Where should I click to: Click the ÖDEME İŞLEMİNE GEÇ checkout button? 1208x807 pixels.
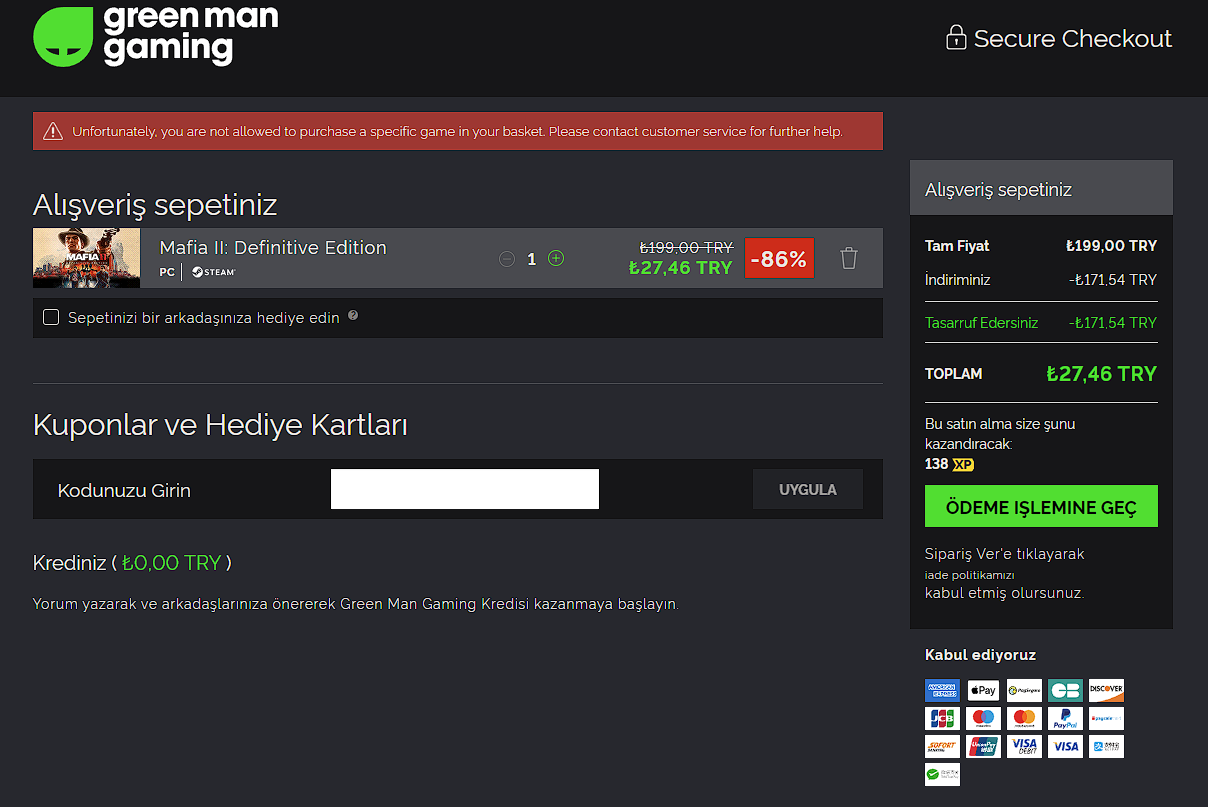pyautogui.click(x=1041, y=506)
